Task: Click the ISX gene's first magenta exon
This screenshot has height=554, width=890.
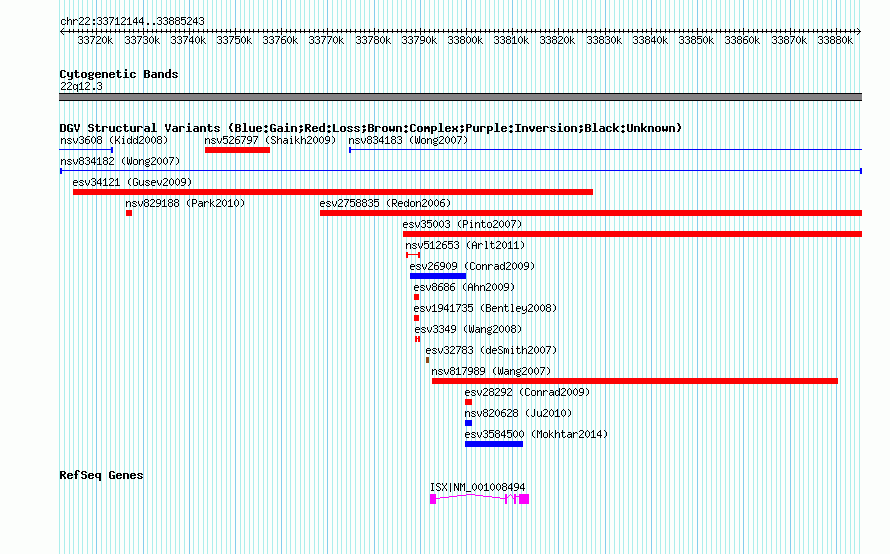Action: pos(433,499)
